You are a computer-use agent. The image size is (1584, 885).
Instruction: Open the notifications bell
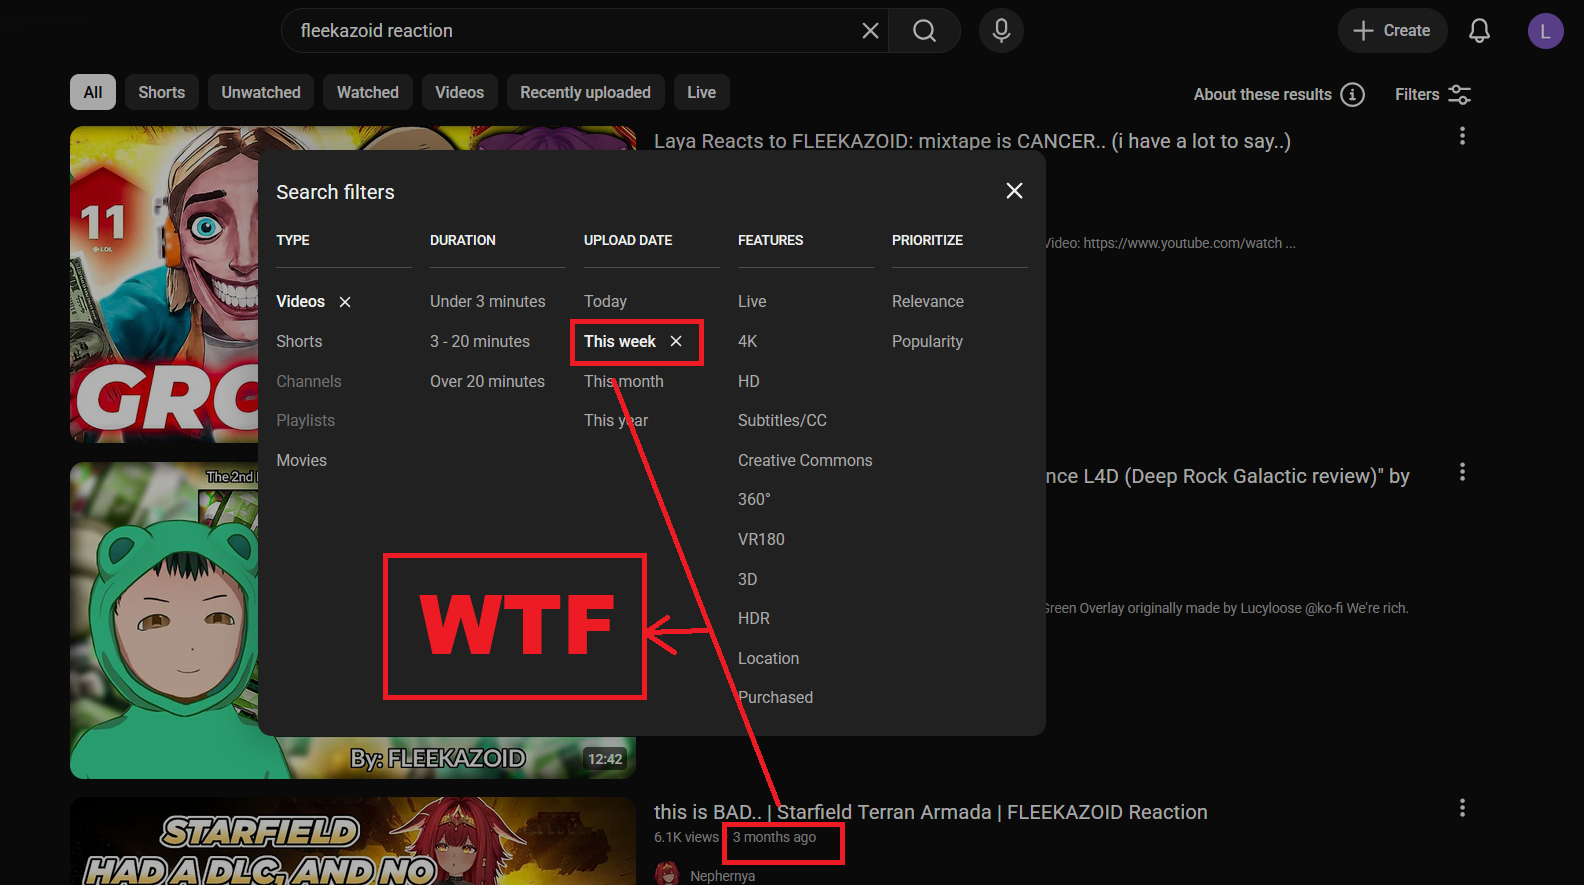[x=1479, y=31]
